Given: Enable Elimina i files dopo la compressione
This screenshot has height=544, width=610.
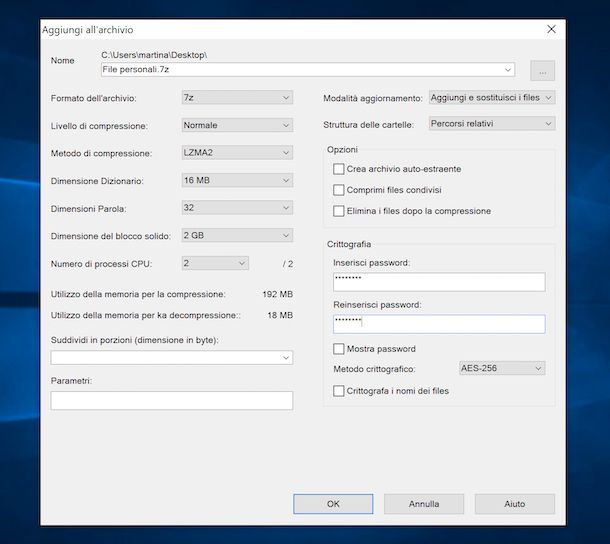Looking at the screenshot, I should click(338, 211).
